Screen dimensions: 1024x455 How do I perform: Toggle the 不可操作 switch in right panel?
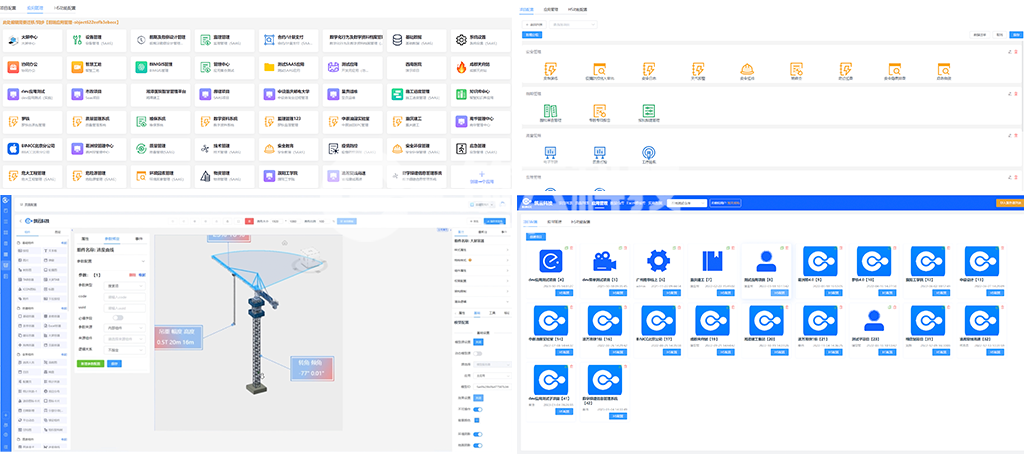pyautogui.click(x=477, y=409)
